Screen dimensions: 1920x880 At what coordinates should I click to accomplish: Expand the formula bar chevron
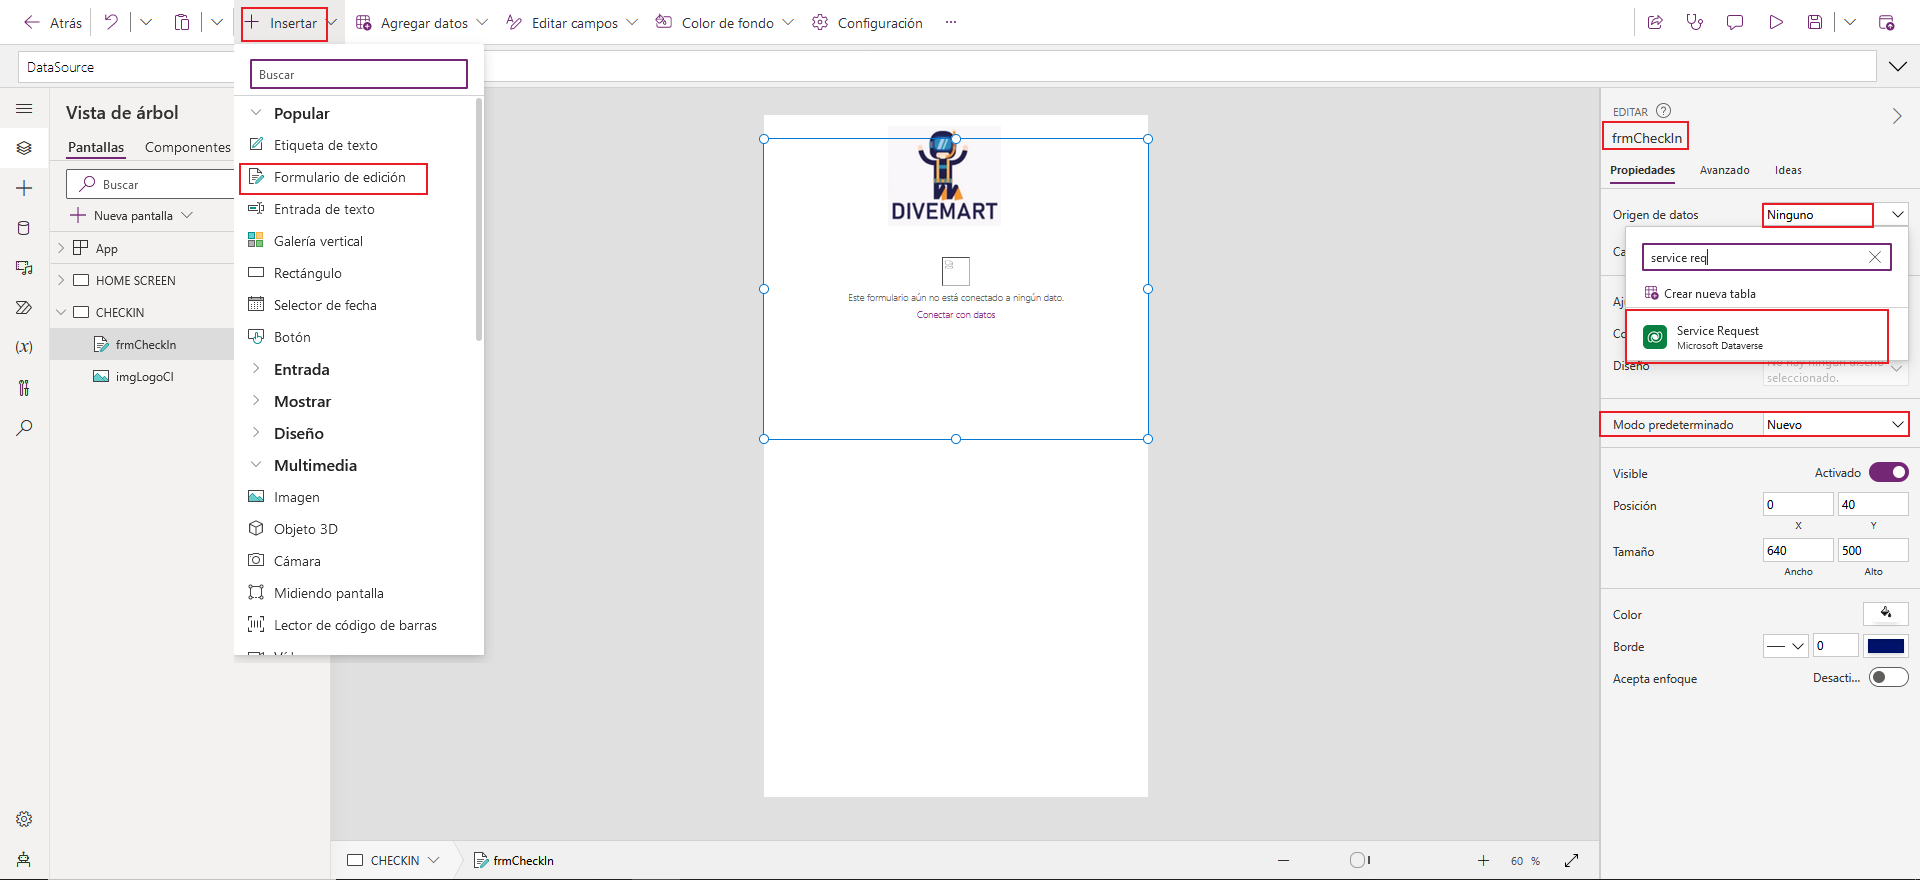click(1897, 67)
